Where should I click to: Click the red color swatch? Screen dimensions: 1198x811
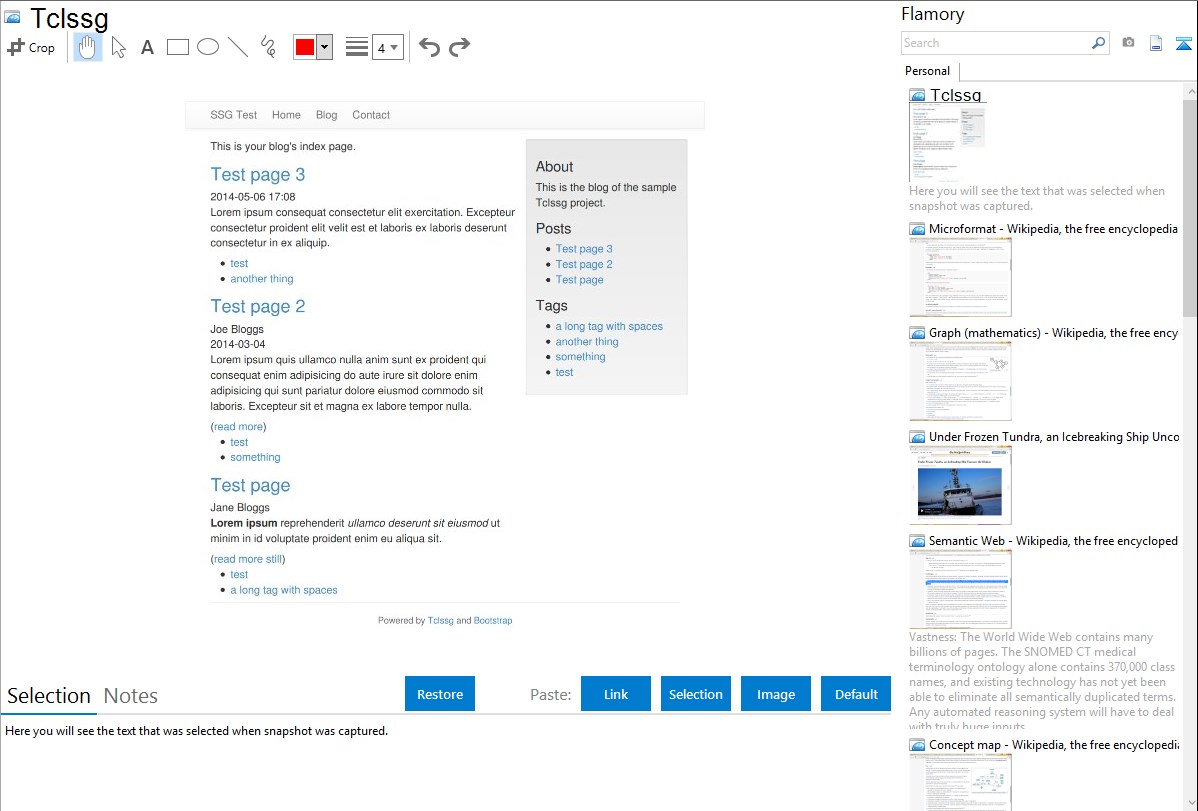pos(304,47)
